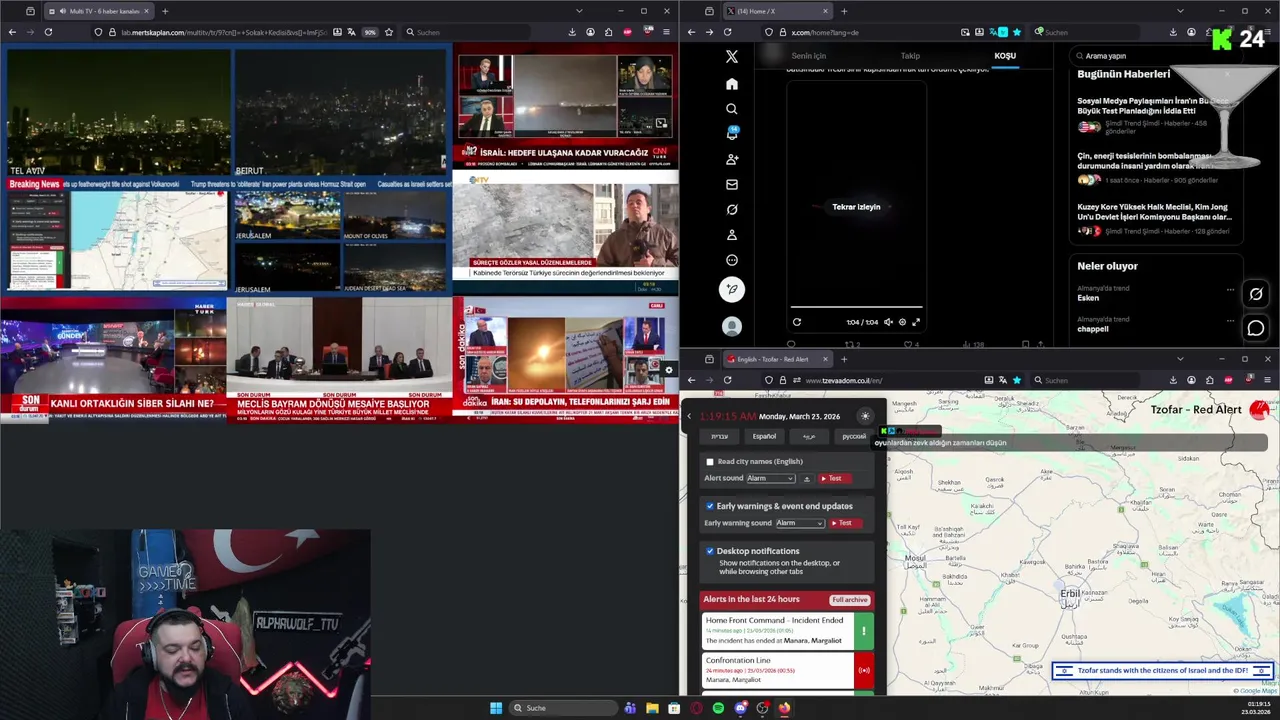The height and width of the screenshot is (720, 1280).
Task: Test the Early warning sound
Action: 845,523
